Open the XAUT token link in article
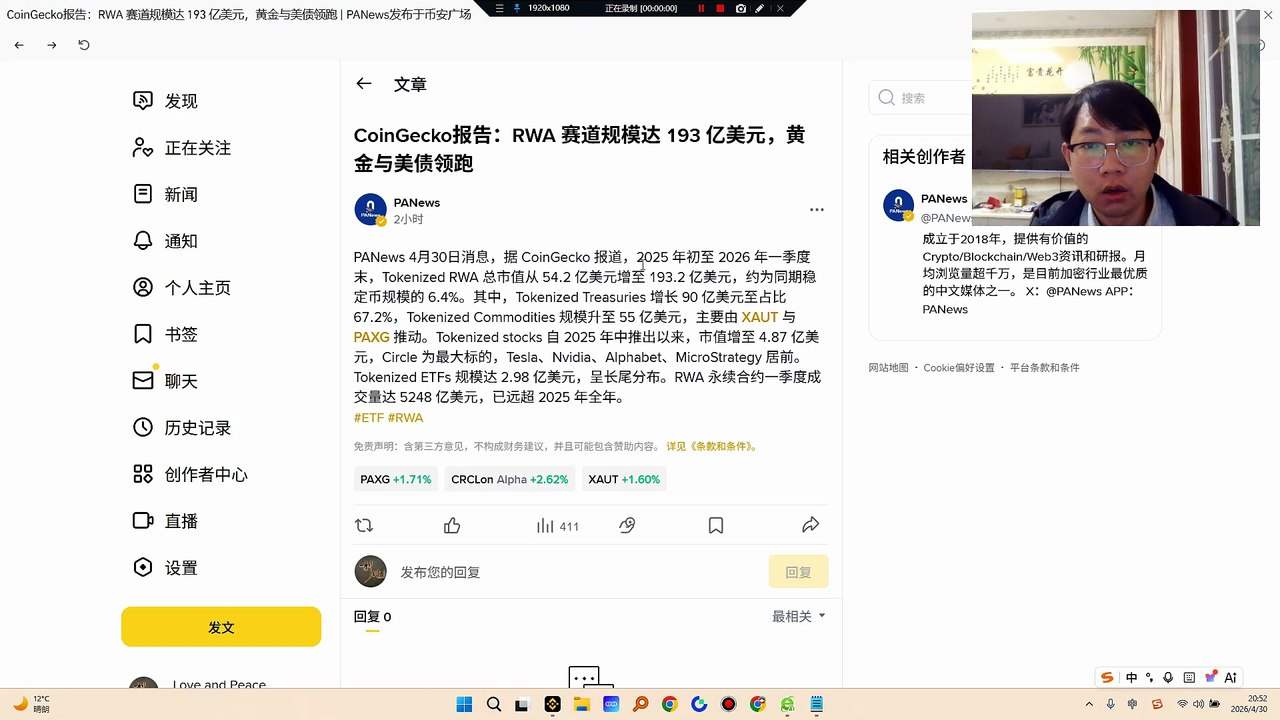Screen dimensions: 1280x720 click(760, 317)
